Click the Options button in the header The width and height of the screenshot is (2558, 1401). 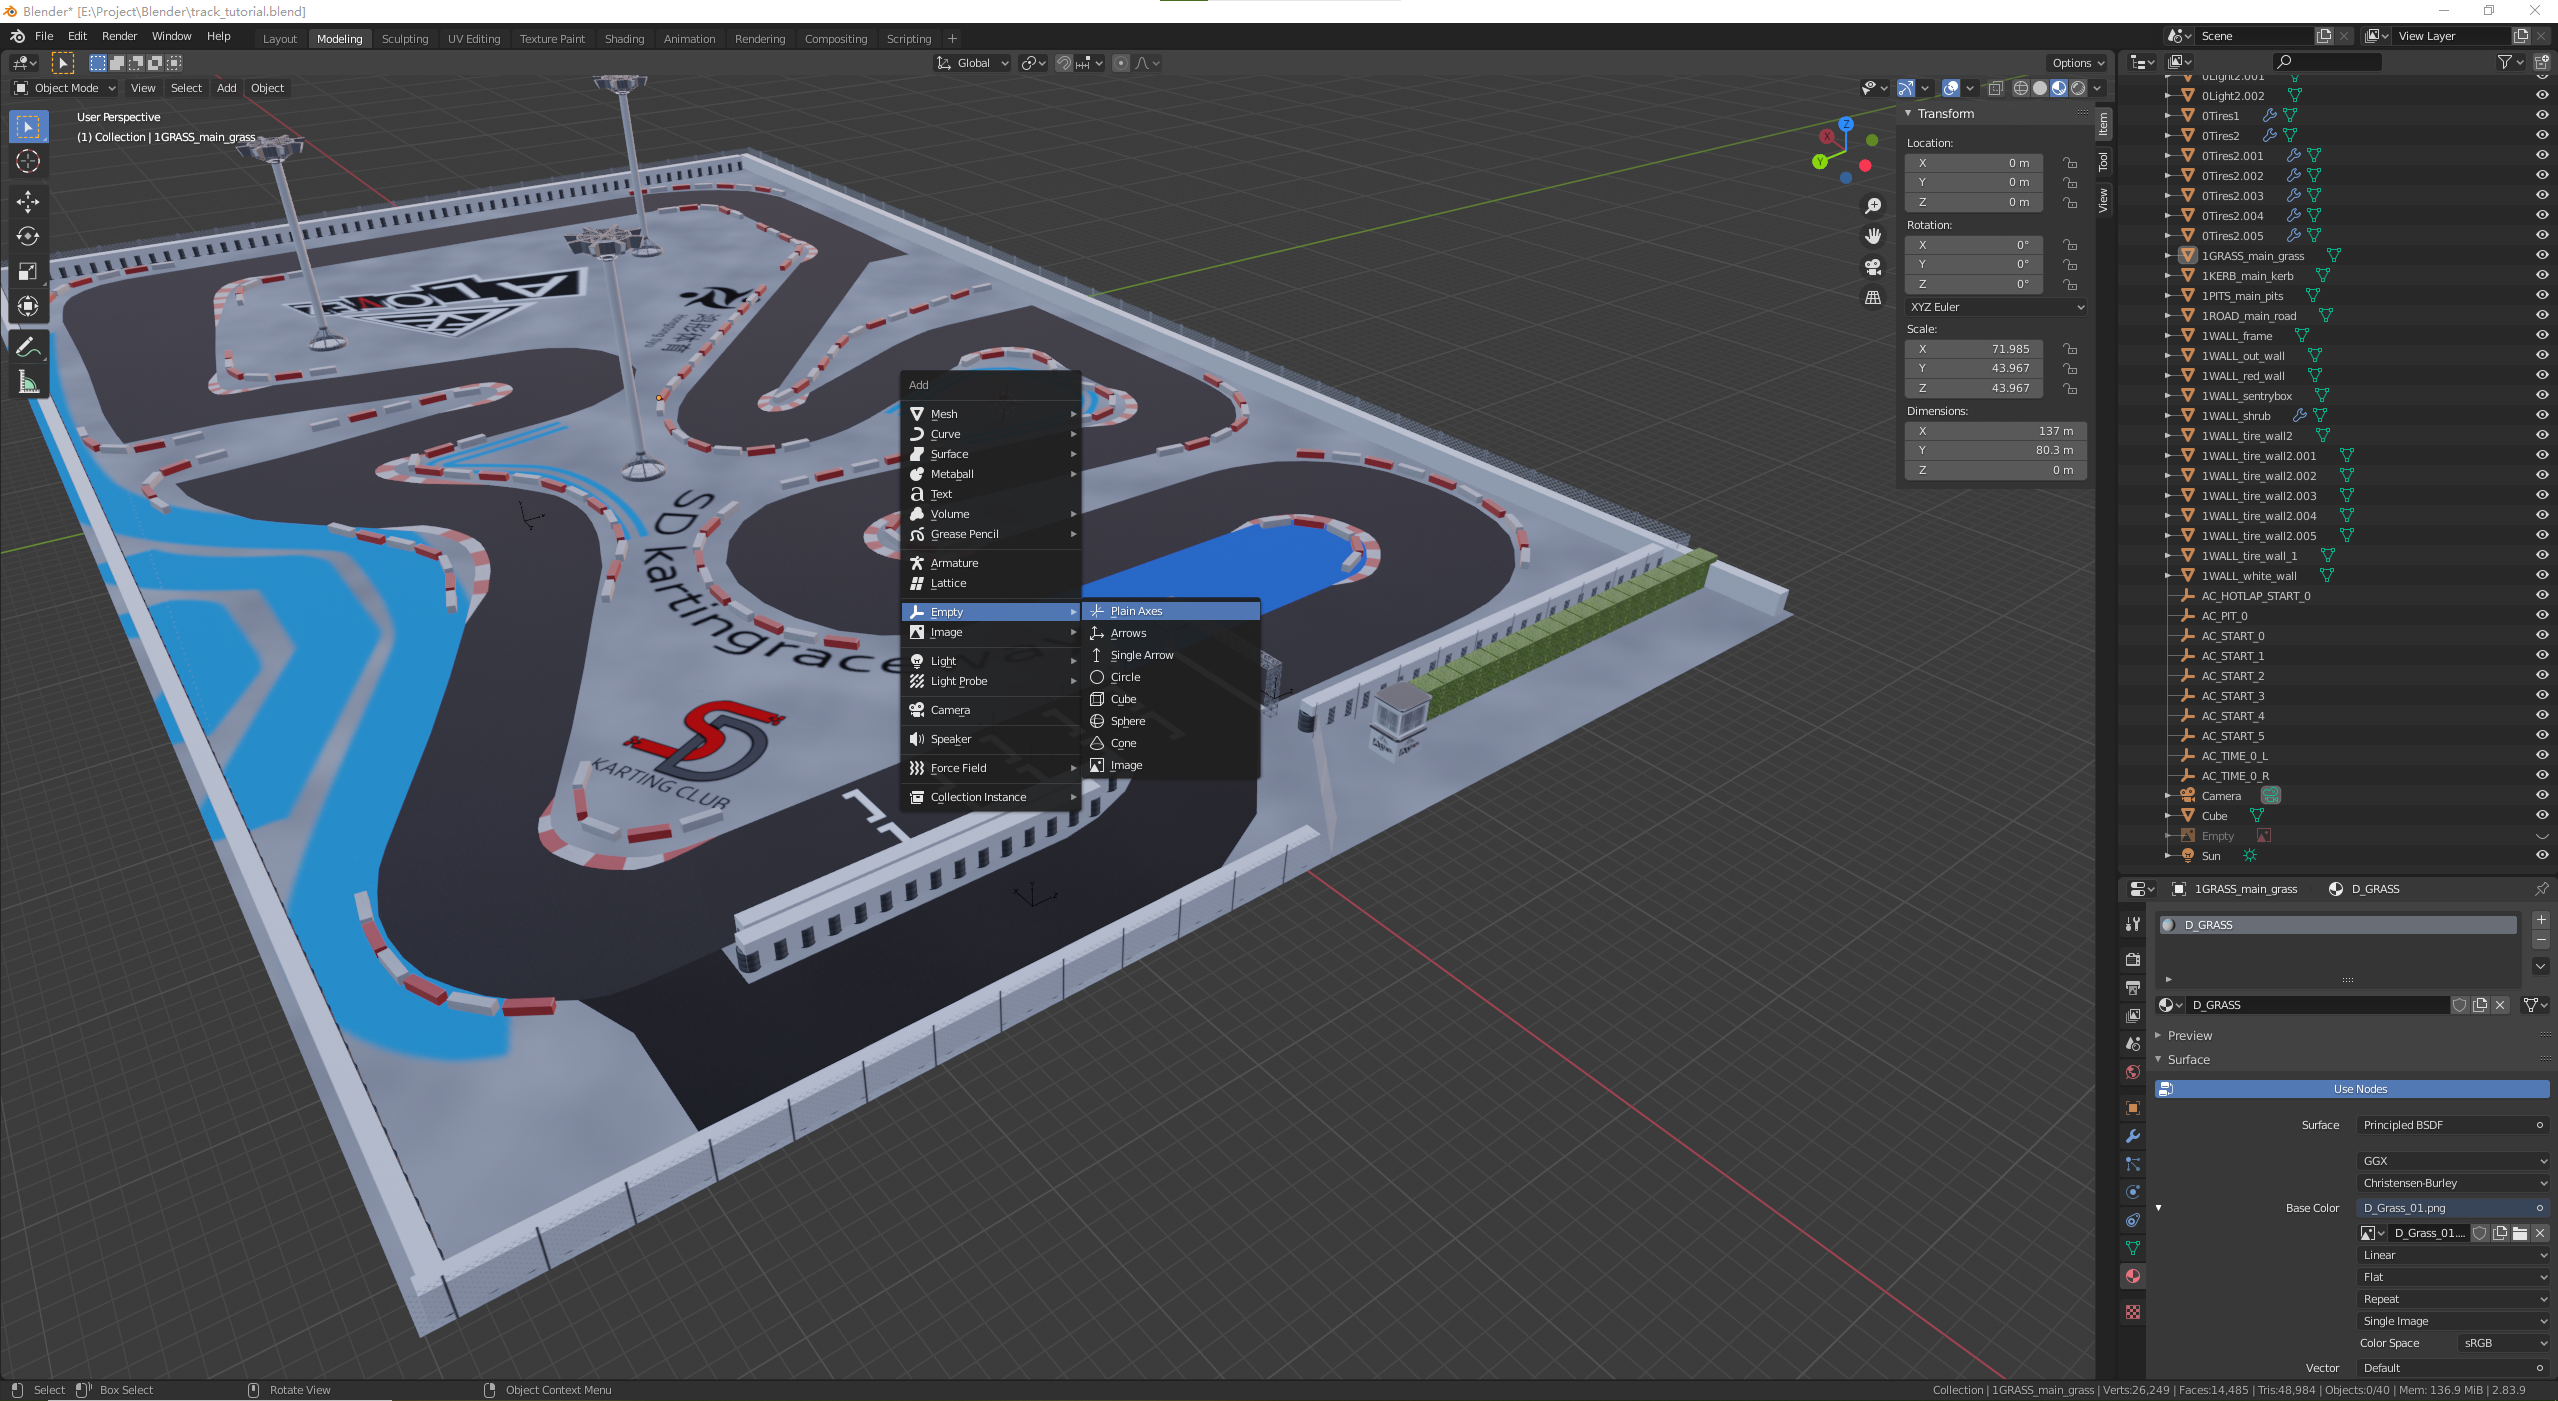pyautogui.click(x=2077, y=63)
